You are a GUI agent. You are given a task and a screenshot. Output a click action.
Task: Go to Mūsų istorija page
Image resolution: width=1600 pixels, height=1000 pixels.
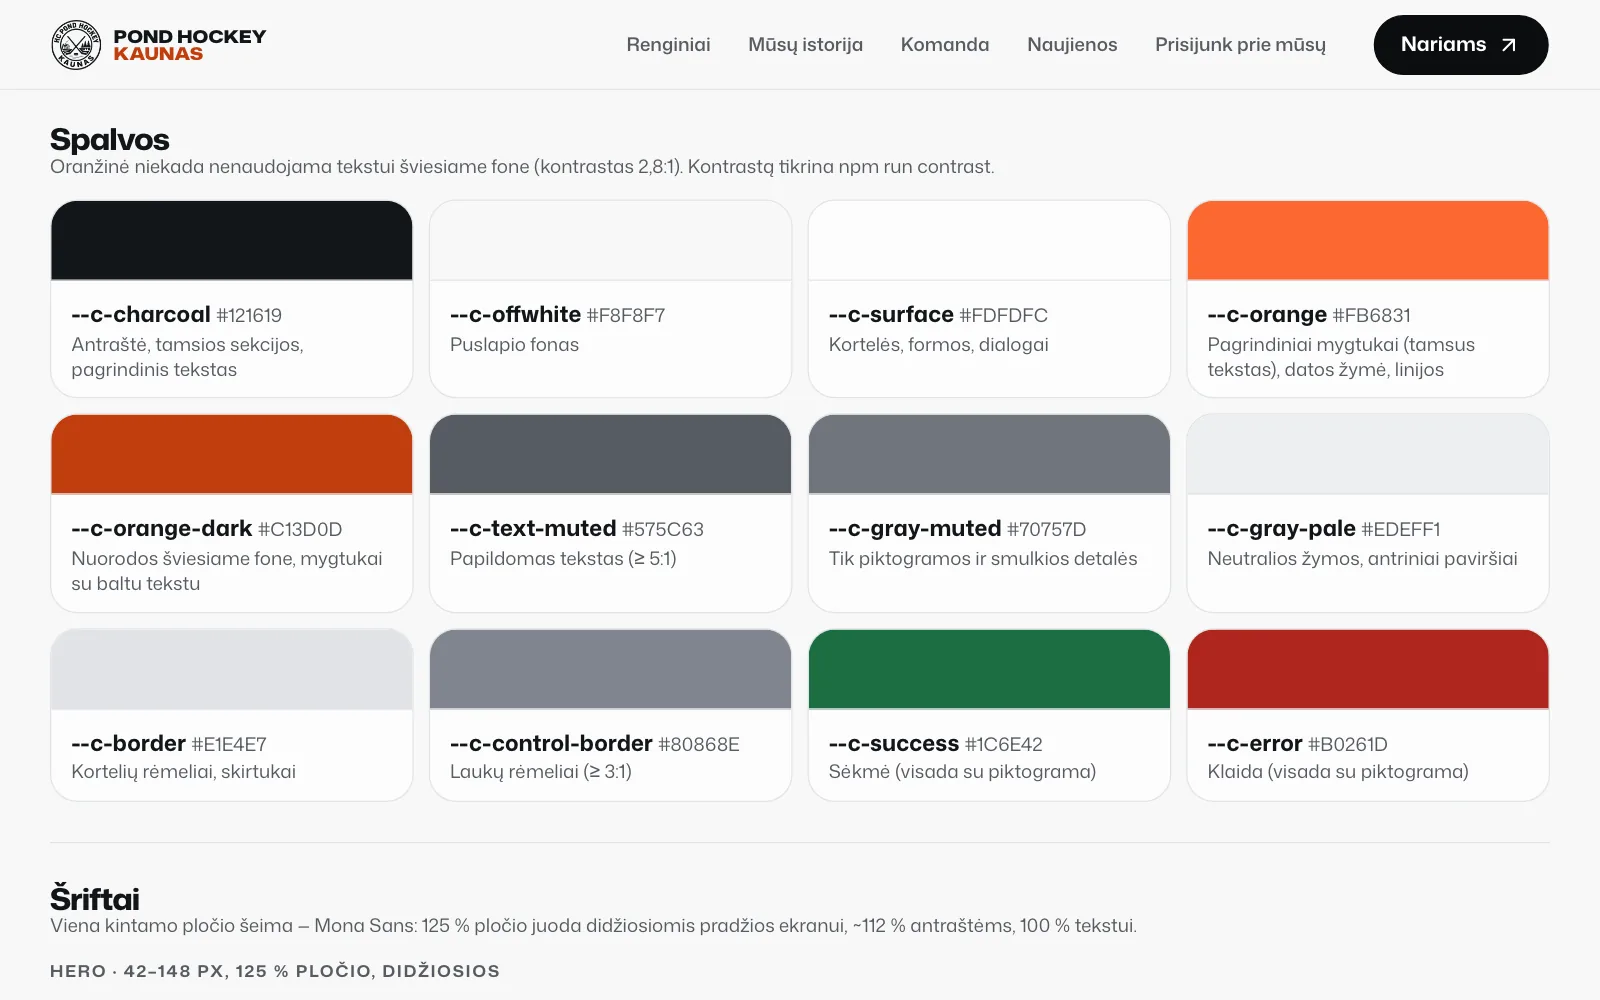click(x=805, y=45)
